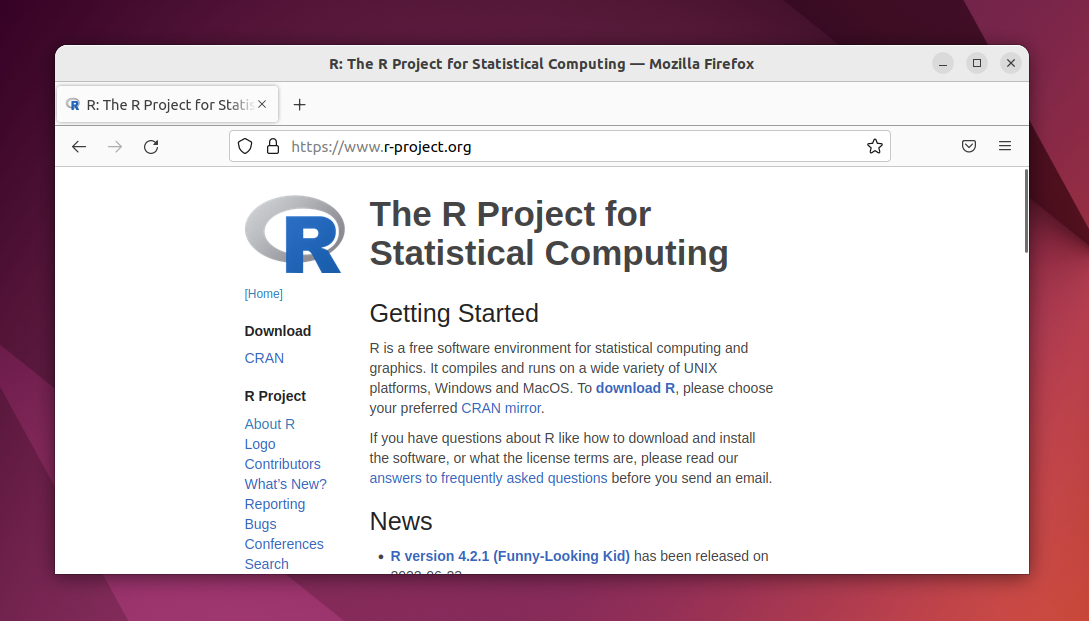
Task: Go back with the back arrow
Action: pos(79,147)
